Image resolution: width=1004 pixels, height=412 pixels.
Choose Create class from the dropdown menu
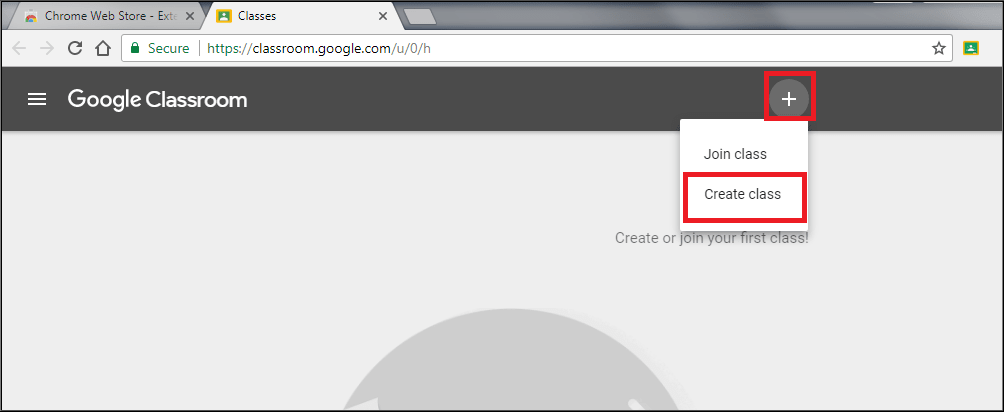[743, 194]
